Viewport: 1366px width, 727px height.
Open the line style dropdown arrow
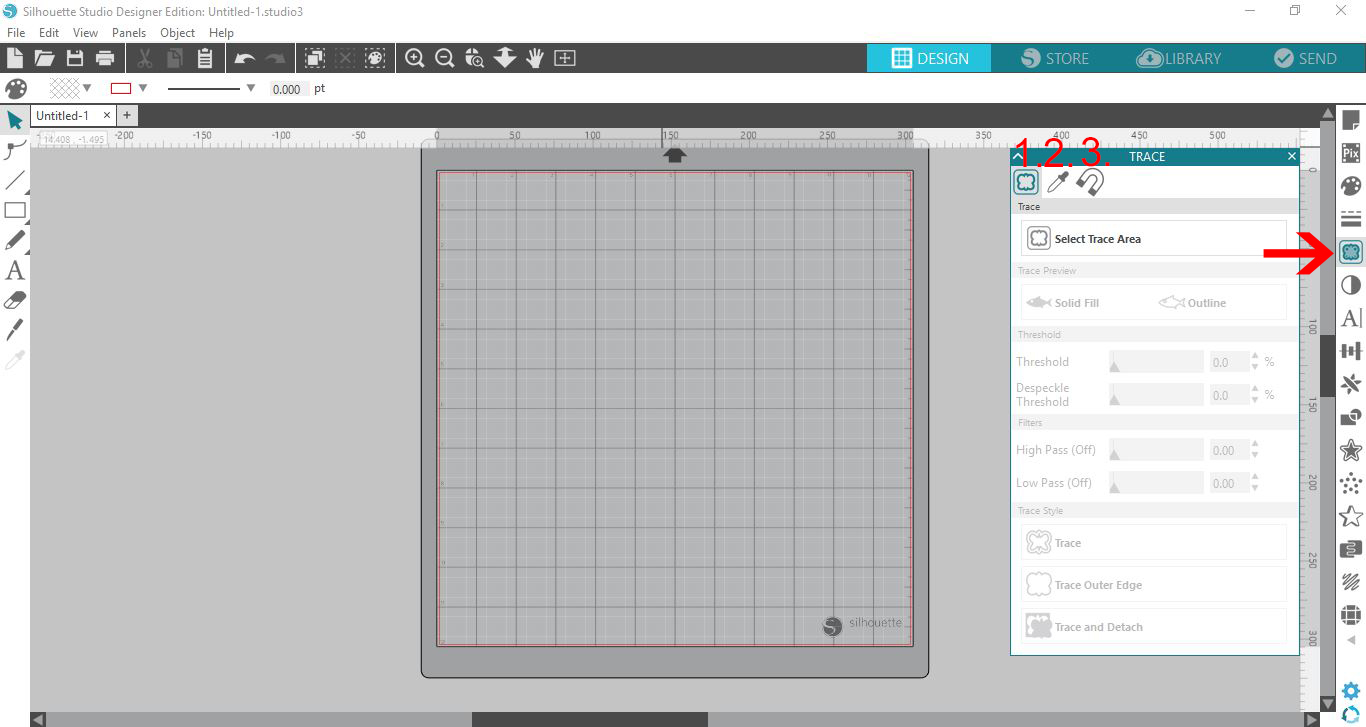[x=251, y=88]
